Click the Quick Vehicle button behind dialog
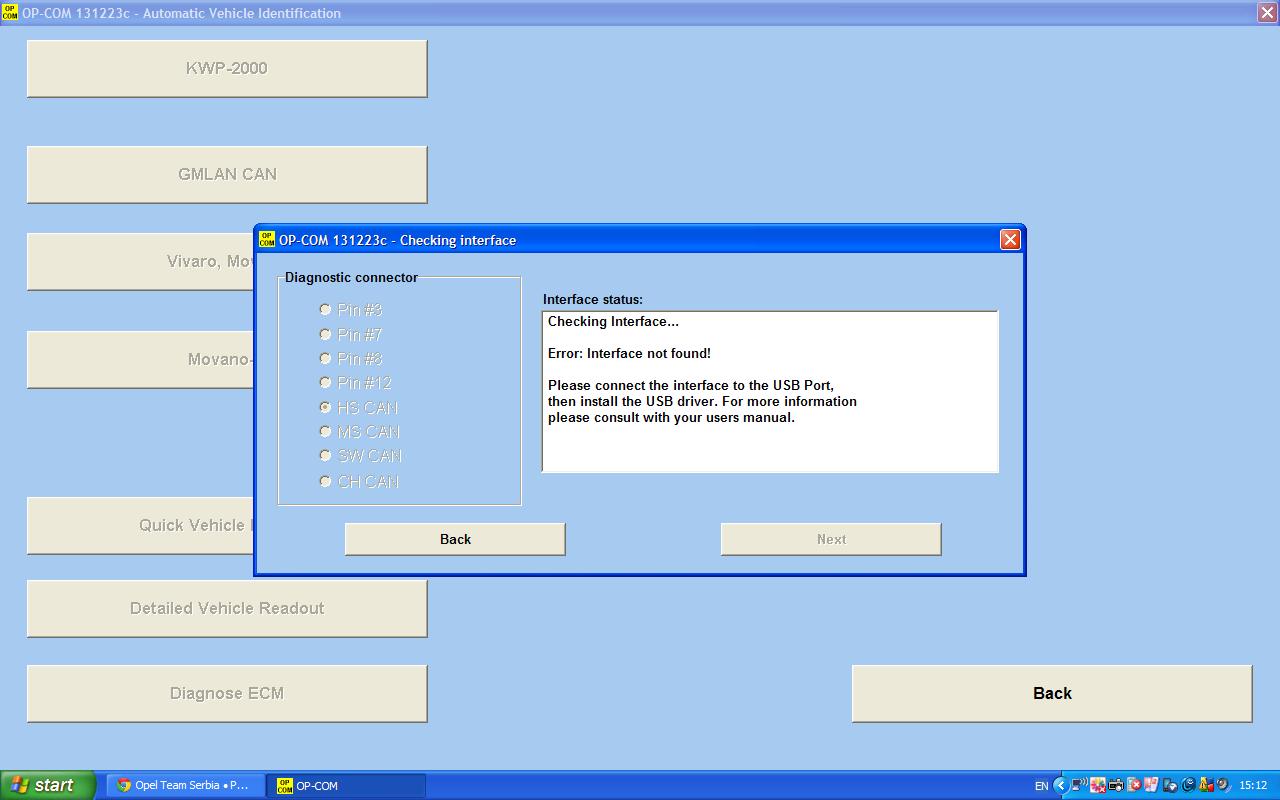 (140, 525)
